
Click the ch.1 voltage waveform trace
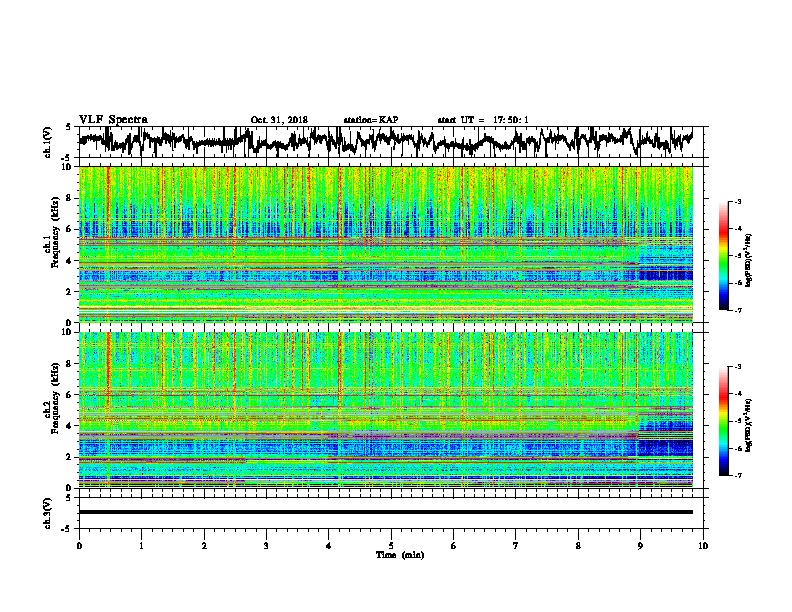(x=385, y=141)
